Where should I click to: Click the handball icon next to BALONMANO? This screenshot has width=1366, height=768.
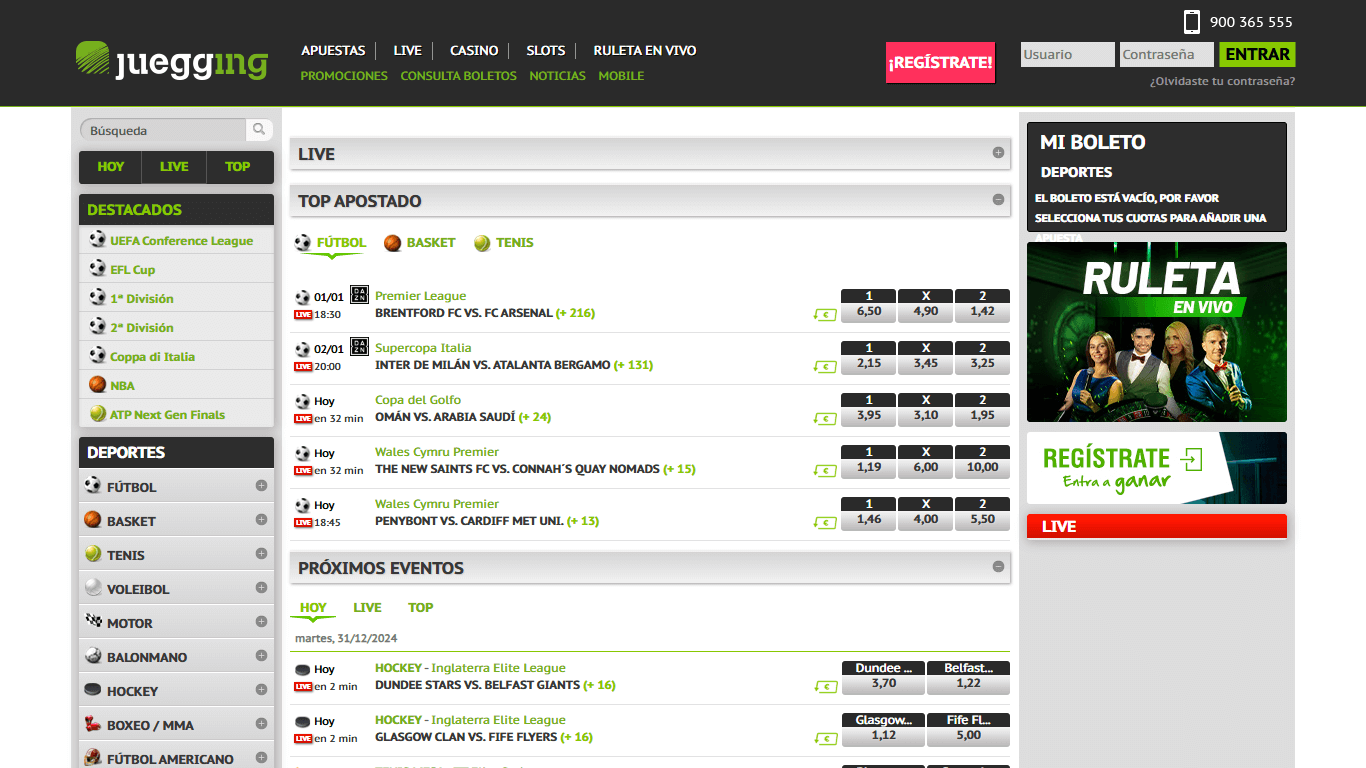[x=93, y=656]
